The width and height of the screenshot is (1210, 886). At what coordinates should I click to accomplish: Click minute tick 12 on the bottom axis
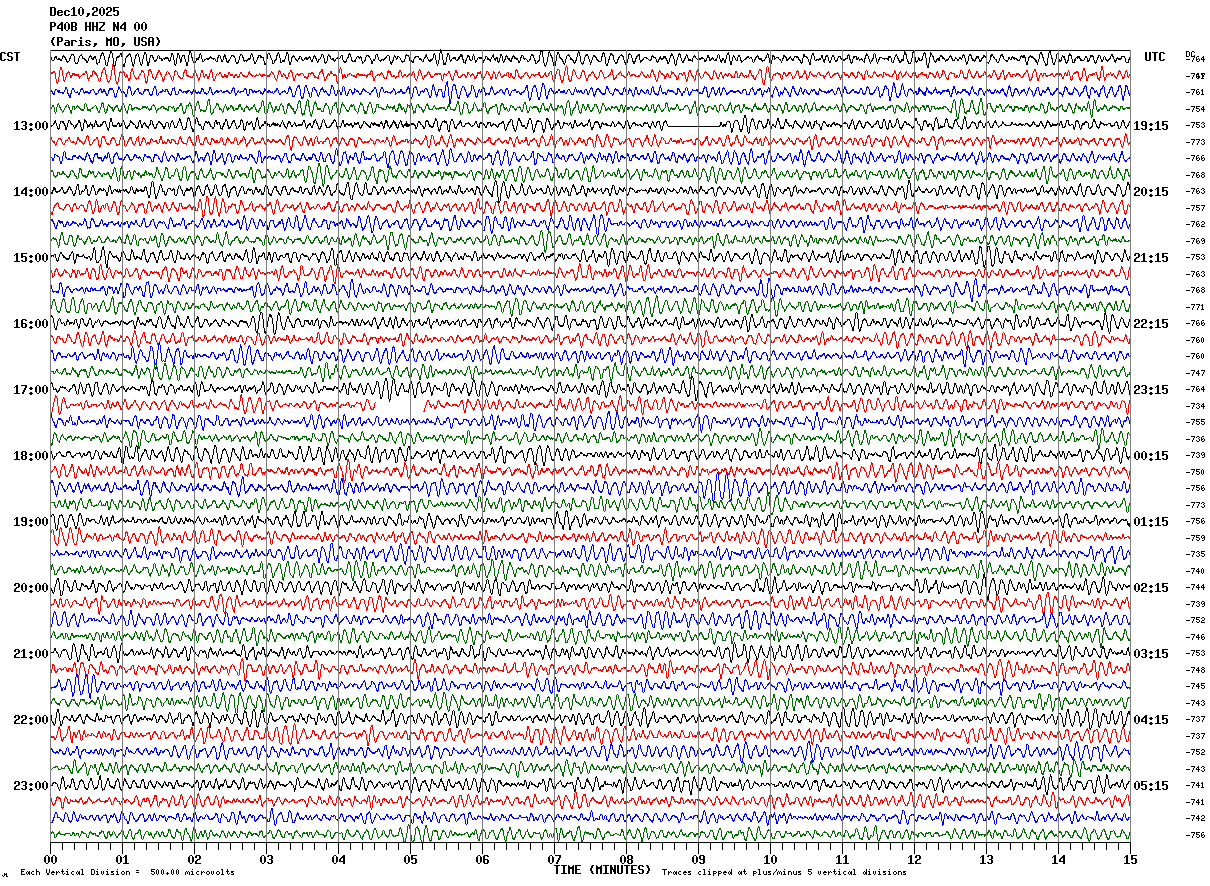click(914, 859)
